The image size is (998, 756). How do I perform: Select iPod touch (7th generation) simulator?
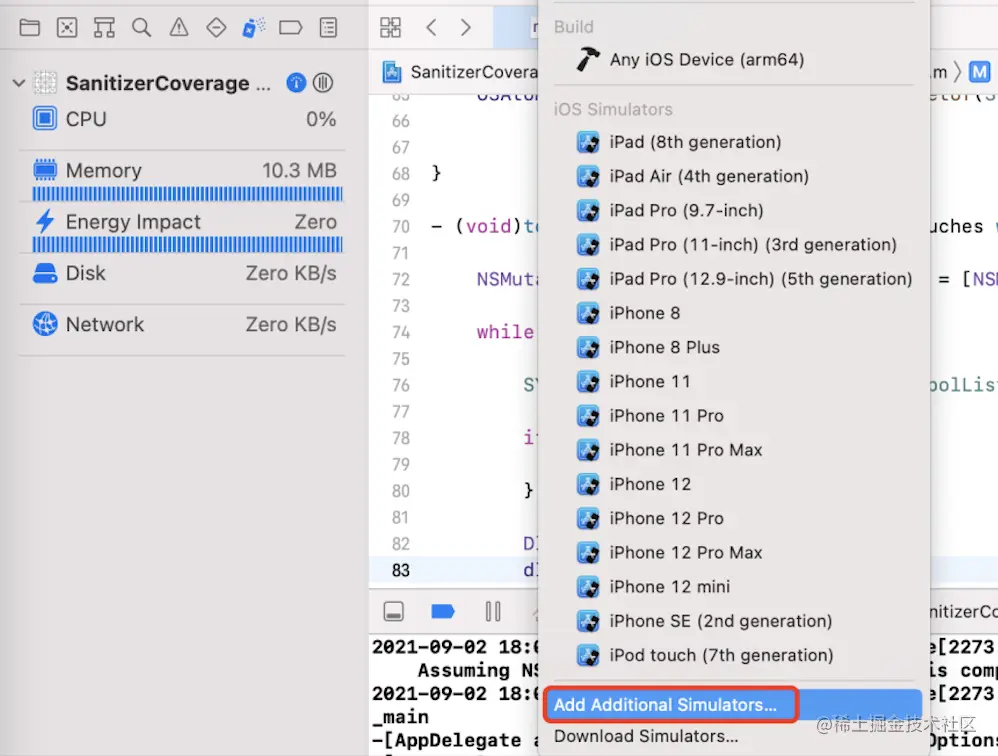click(734, 655)
